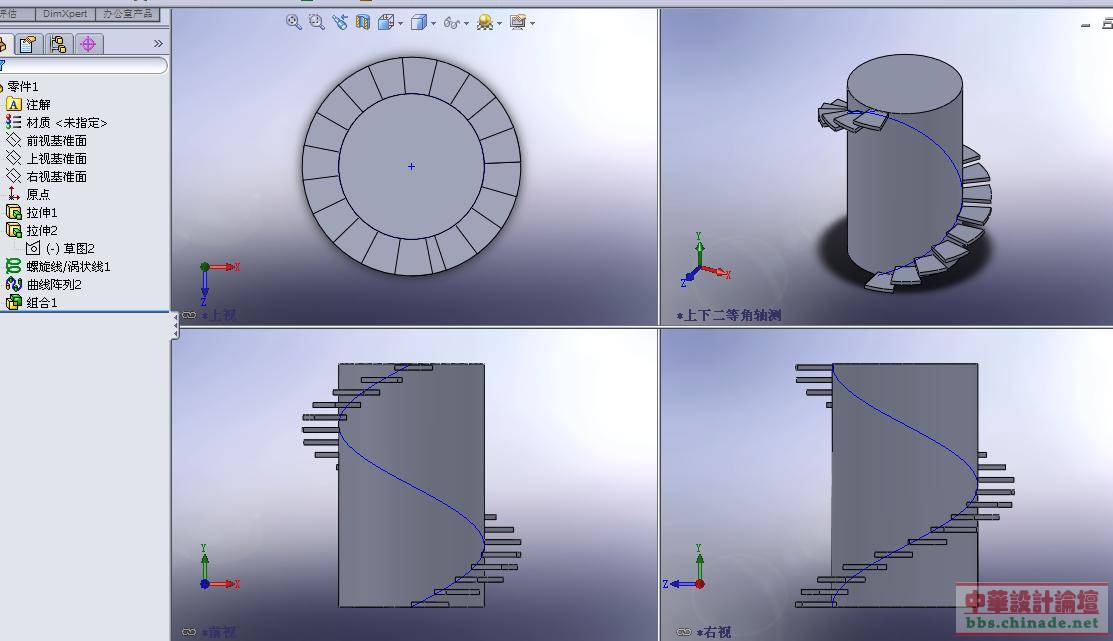This screenshot has width=1113, height=641.
Task: Click the View Orientation cube icon
Action: tap(386, 22)
